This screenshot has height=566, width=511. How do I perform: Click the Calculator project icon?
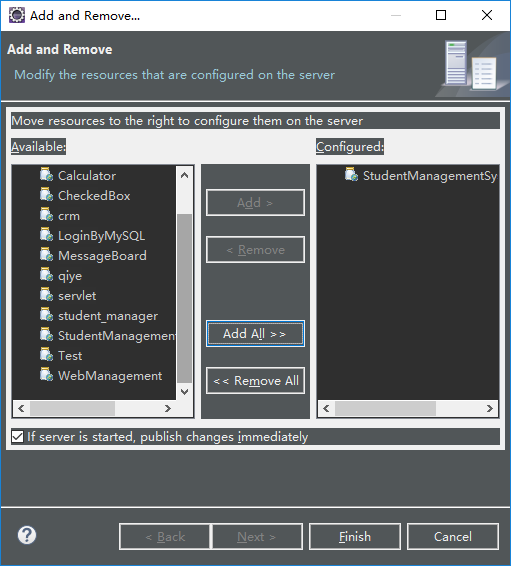coord(47,174)
